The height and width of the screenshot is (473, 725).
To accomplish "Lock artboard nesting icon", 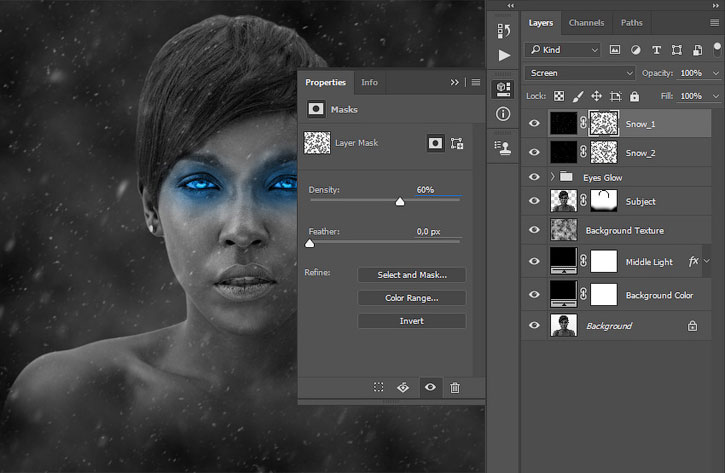I will point(615,96).
